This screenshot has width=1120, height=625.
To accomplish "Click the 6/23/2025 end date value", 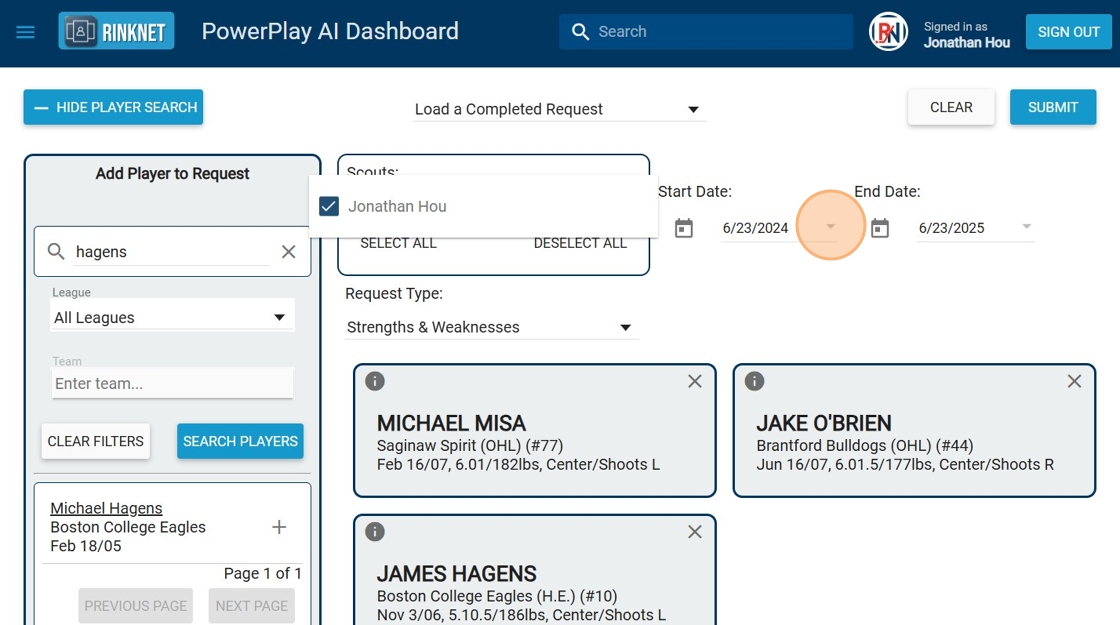I will click(x=951, y=228).
